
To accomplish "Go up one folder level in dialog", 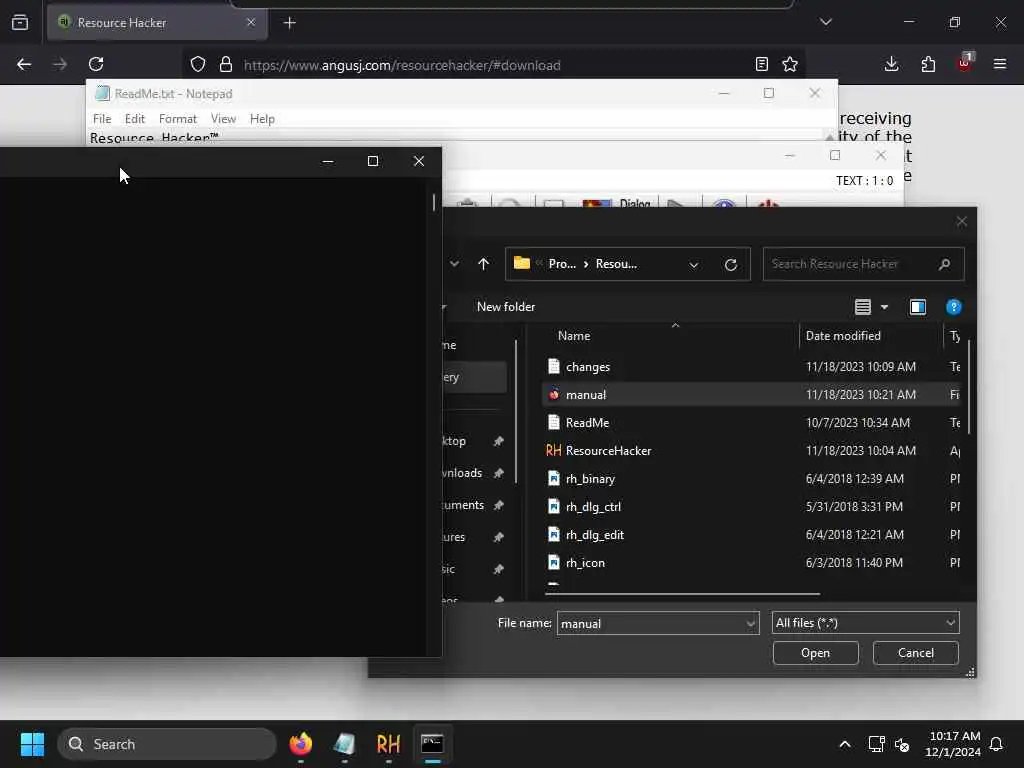I will 483,264.
